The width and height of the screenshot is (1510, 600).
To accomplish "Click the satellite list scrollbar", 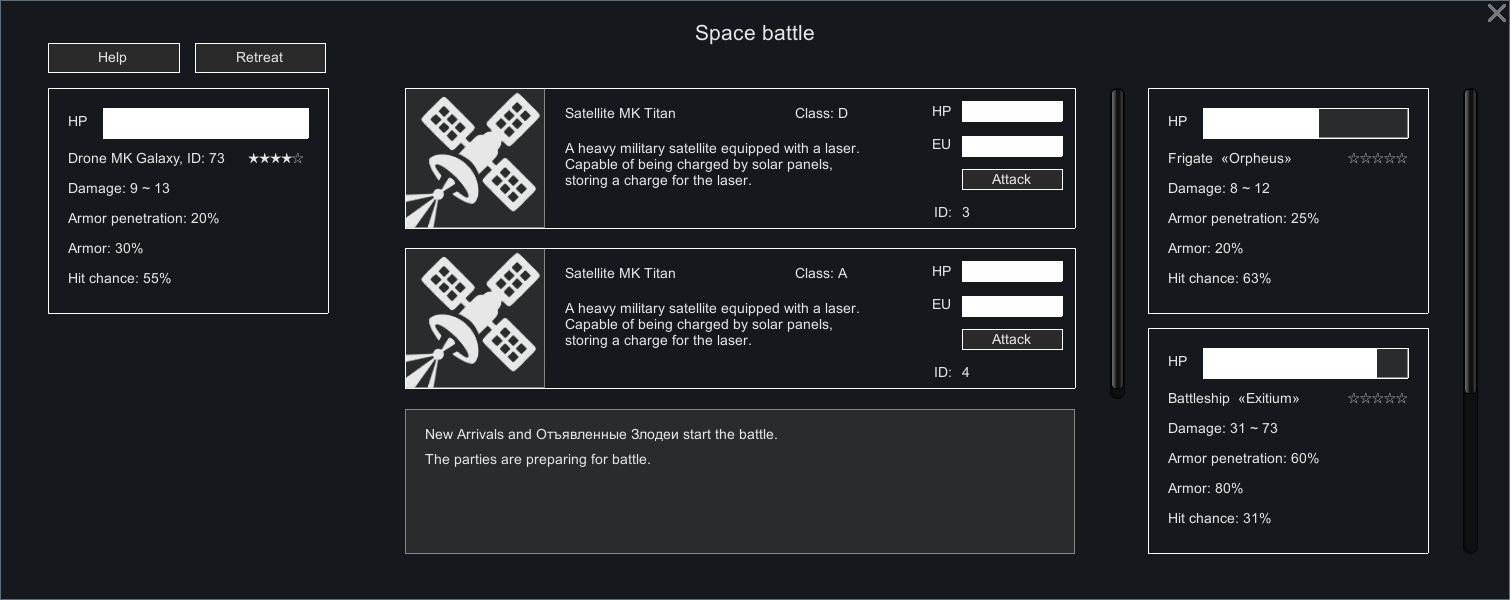I will point(1117,243).
